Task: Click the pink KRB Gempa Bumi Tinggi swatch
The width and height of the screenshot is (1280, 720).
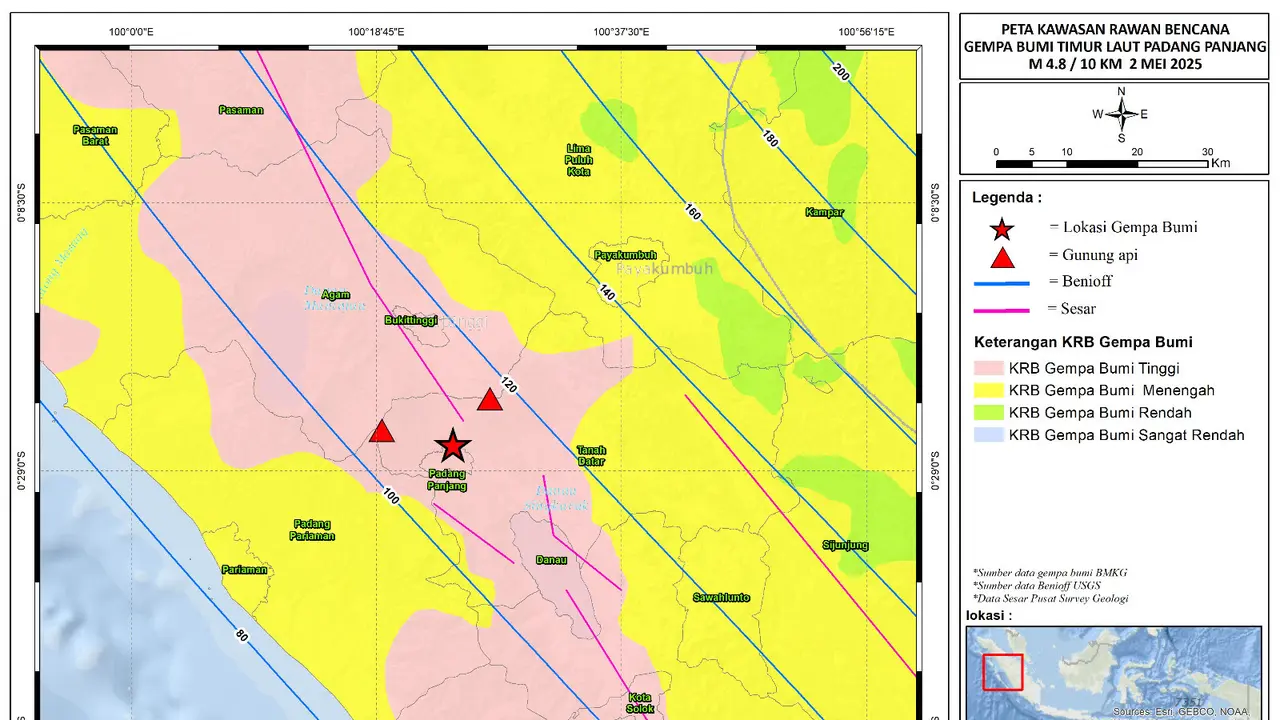Action: [987, 368]
